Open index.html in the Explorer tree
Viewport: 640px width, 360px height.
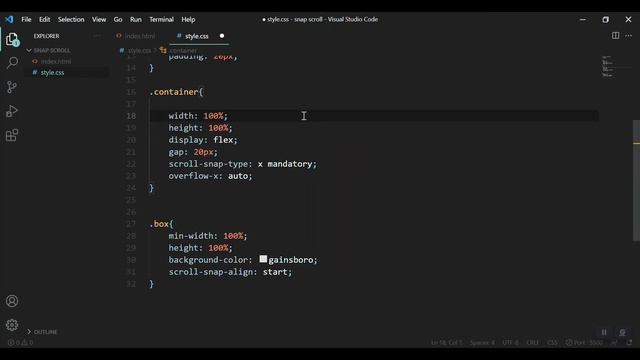[56, 61]
